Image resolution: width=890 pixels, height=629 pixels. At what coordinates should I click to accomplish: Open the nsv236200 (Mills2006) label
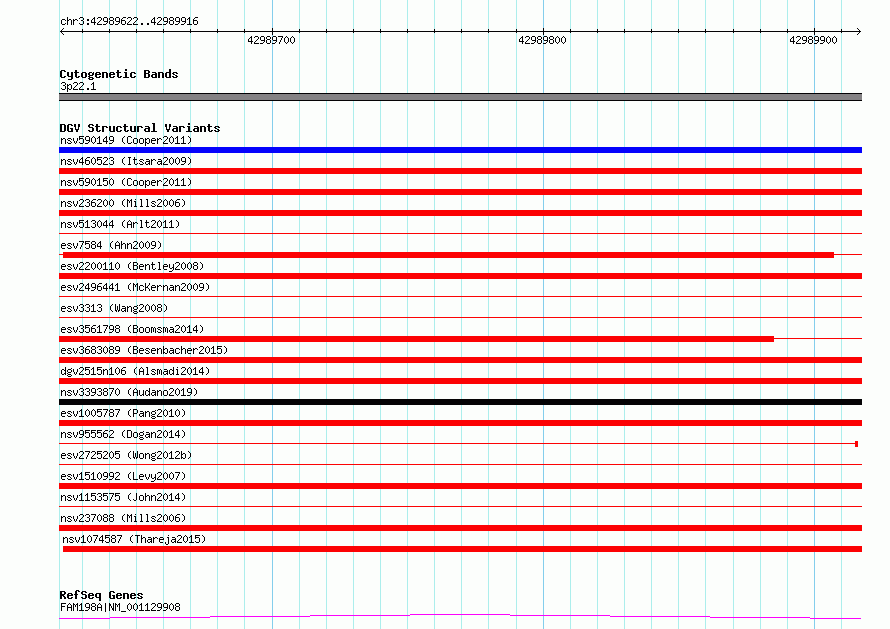[123, 203]
